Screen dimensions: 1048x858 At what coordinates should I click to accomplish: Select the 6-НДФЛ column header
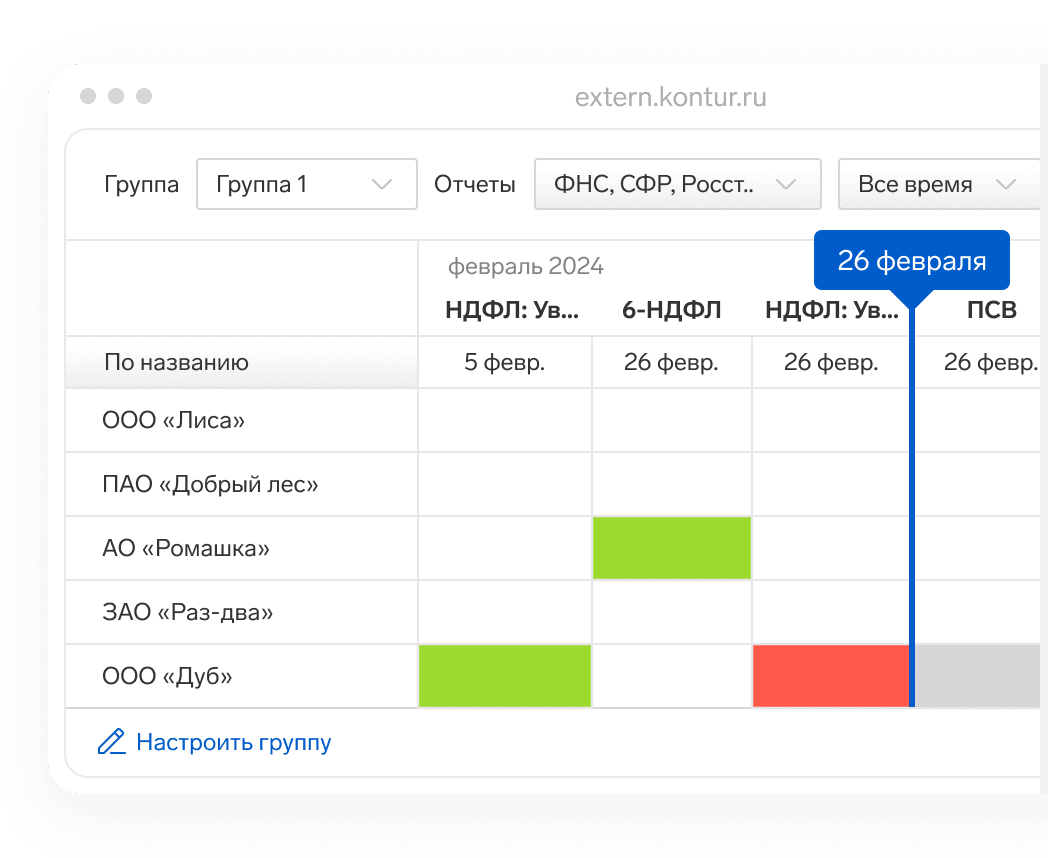coord(671,310)
